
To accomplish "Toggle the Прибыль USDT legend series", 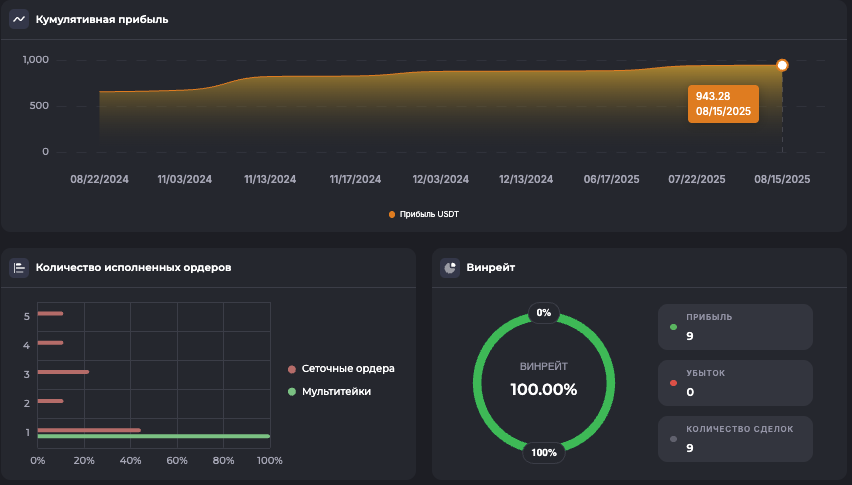I will tap(424, 214).
